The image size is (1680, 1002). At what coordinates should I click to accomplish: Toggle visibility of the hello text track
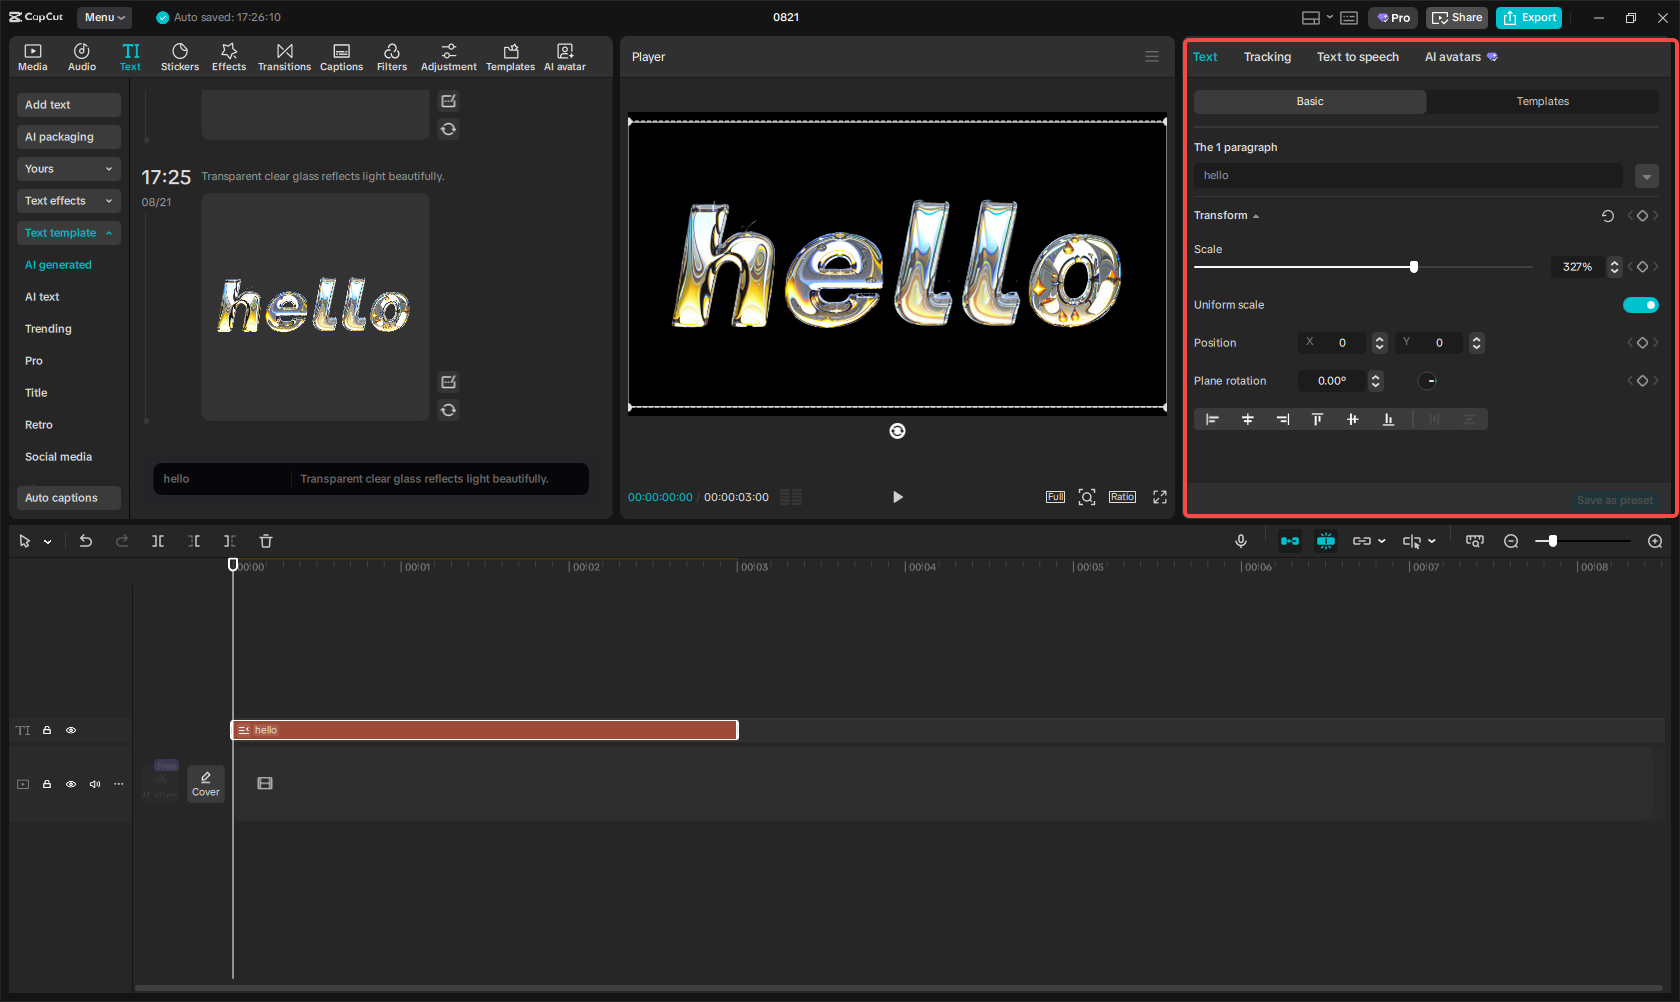tap(71, 730)
